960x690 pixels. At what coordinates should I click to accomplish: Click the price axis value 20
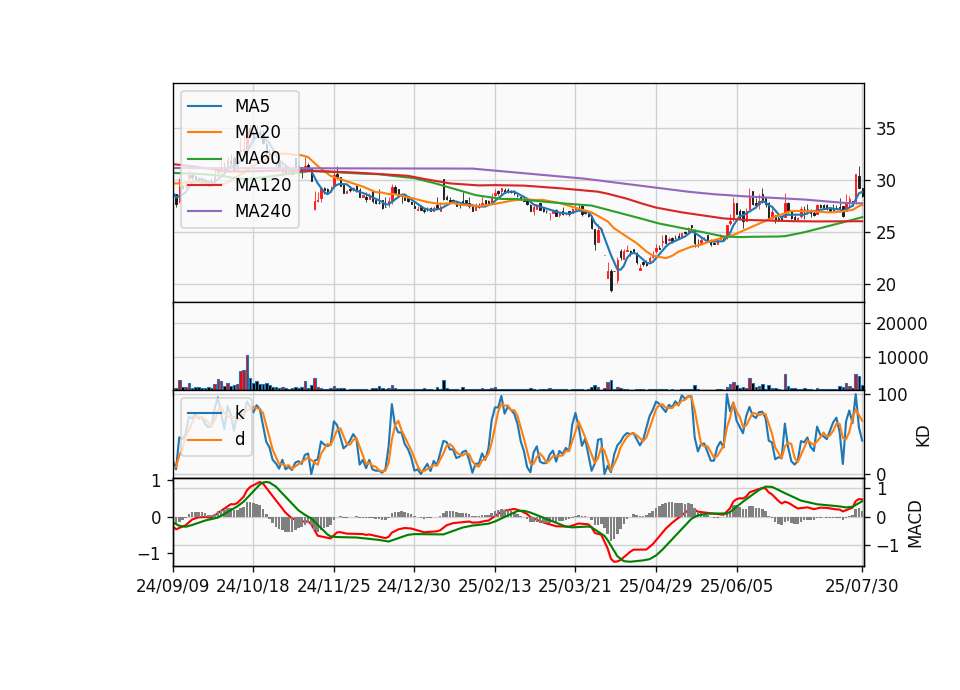(x=886, y=285)
